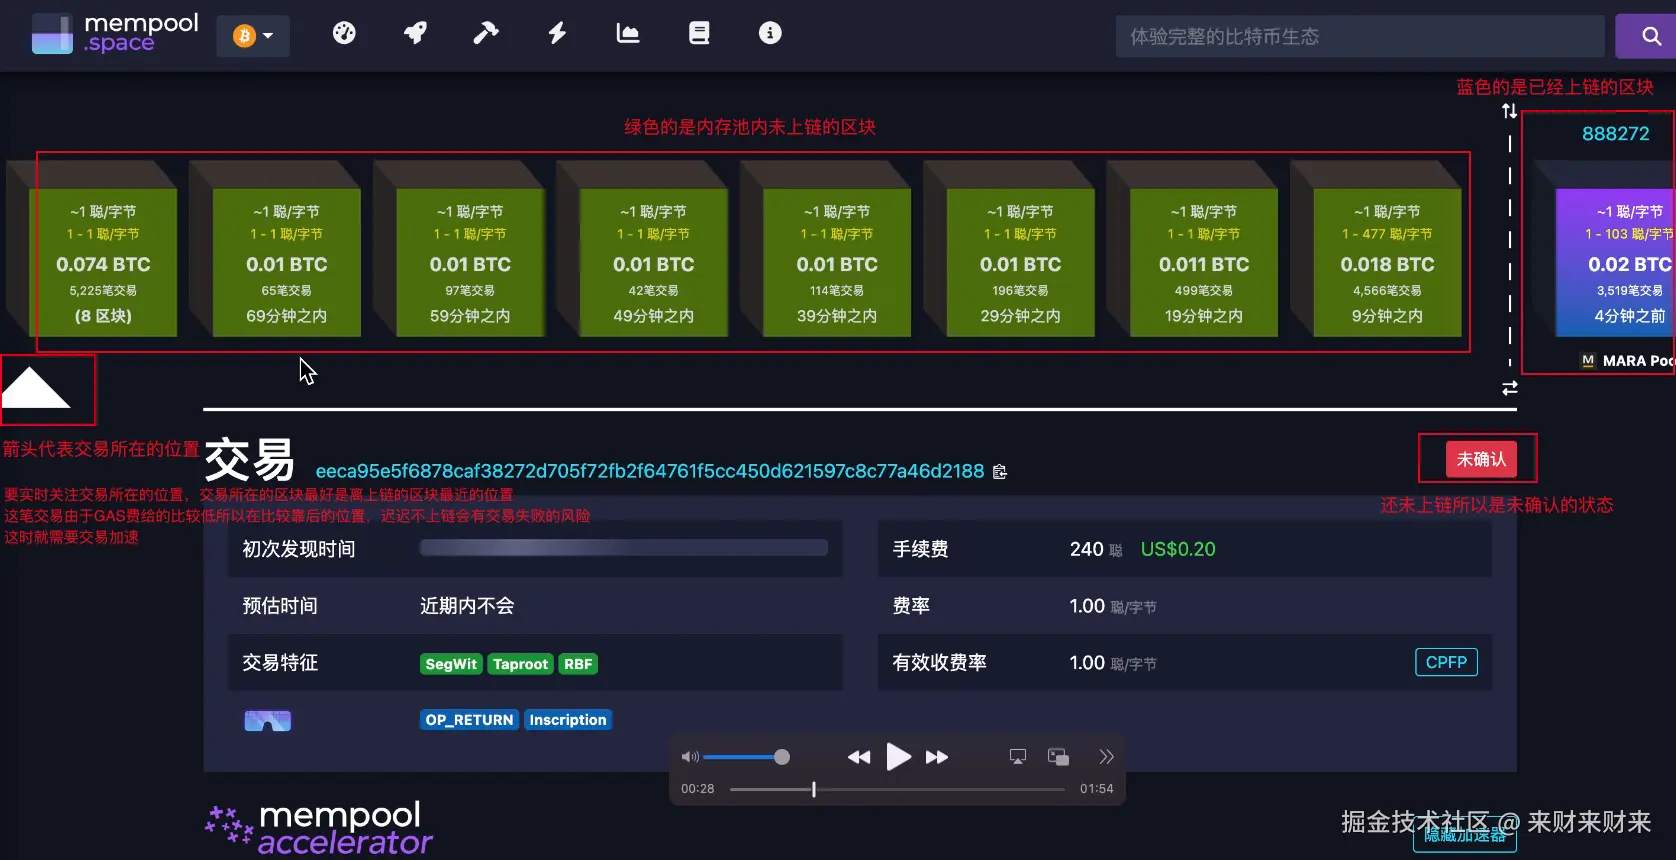Open mempool block in 19 minutes
Image resolution: width=1676 pixels, height=860 pixels.
point(1204,262)
